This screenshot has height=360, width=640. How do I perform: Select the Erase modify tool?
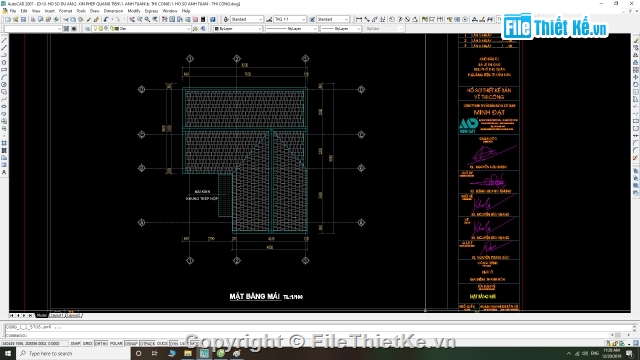[636, 40]
